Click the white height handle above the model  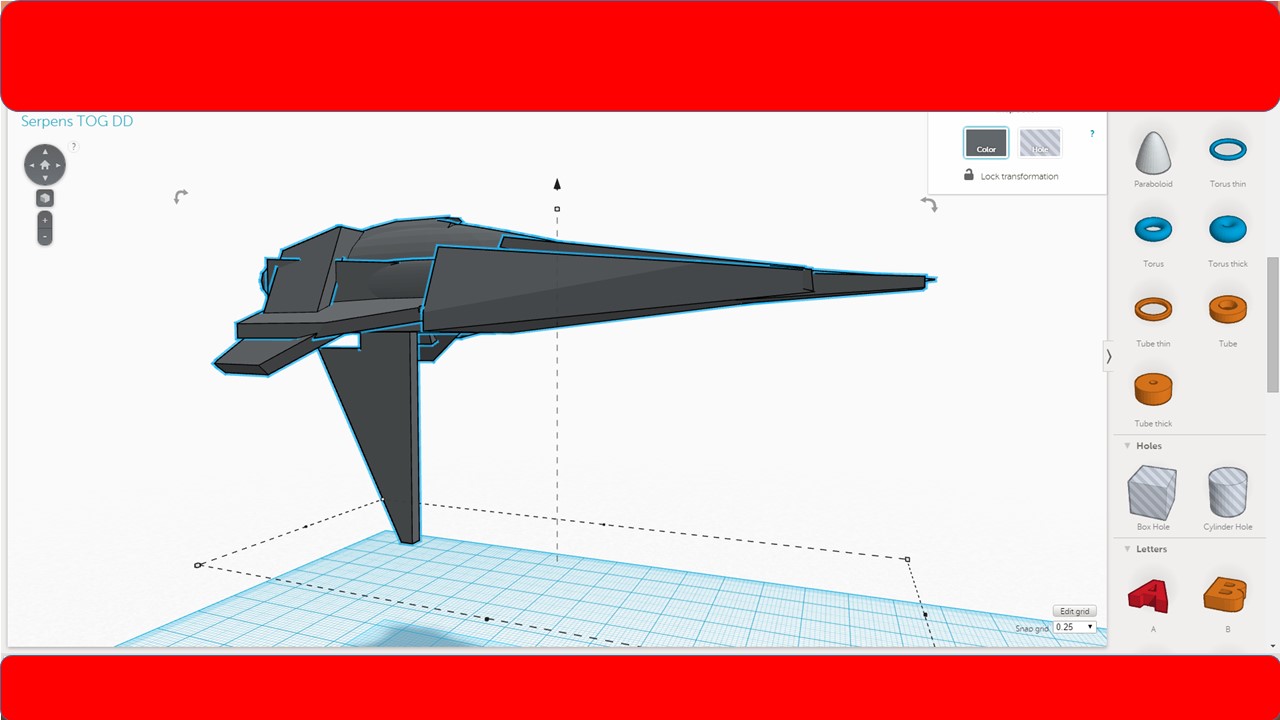point(557,209)
